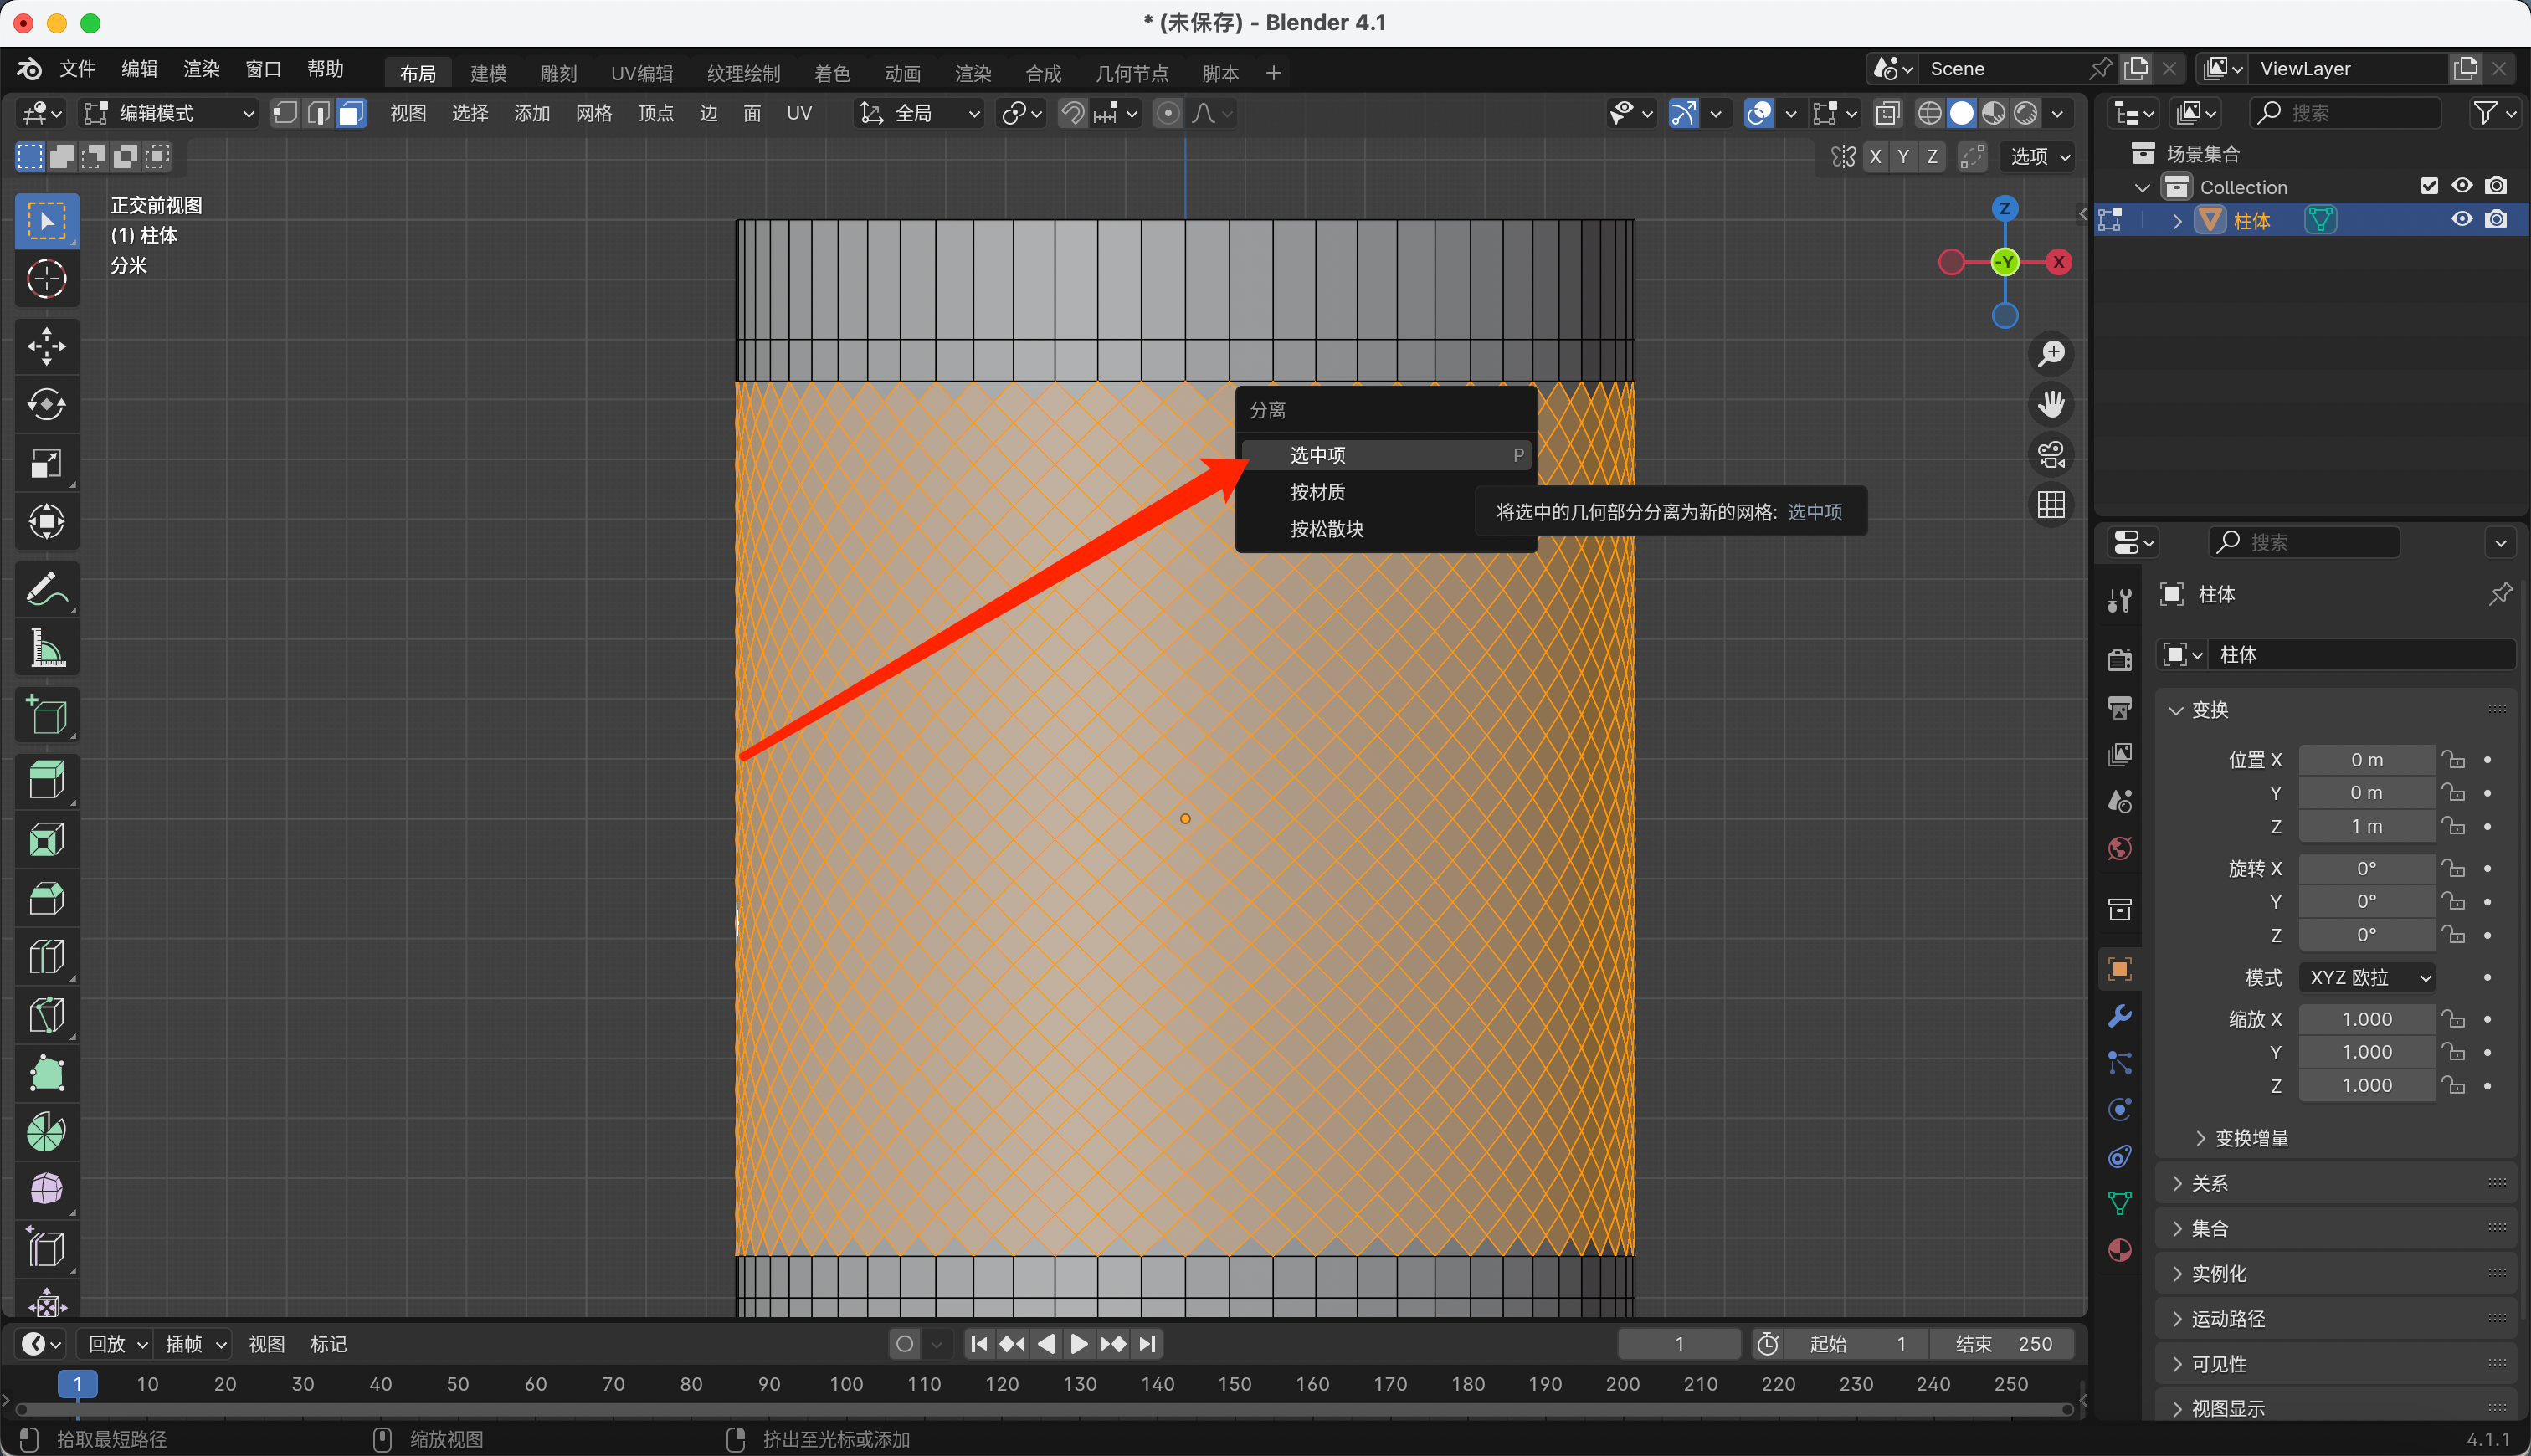This screenshot has width=2531, height=1456.
Task: Click the camera view gizmo icon
Action: point(2051,455)
